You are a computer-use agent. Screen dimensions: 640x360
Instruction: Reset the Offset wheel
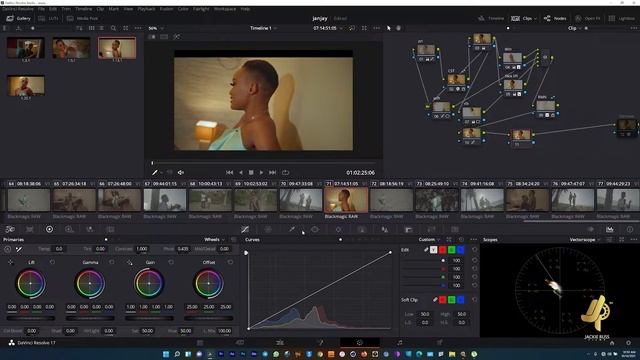(231, 262)
